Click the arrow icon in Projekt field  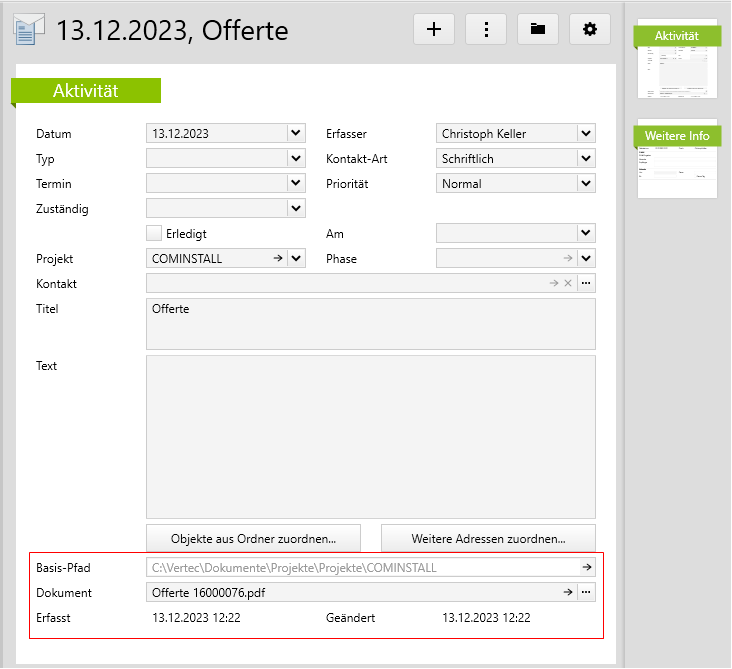277,259
